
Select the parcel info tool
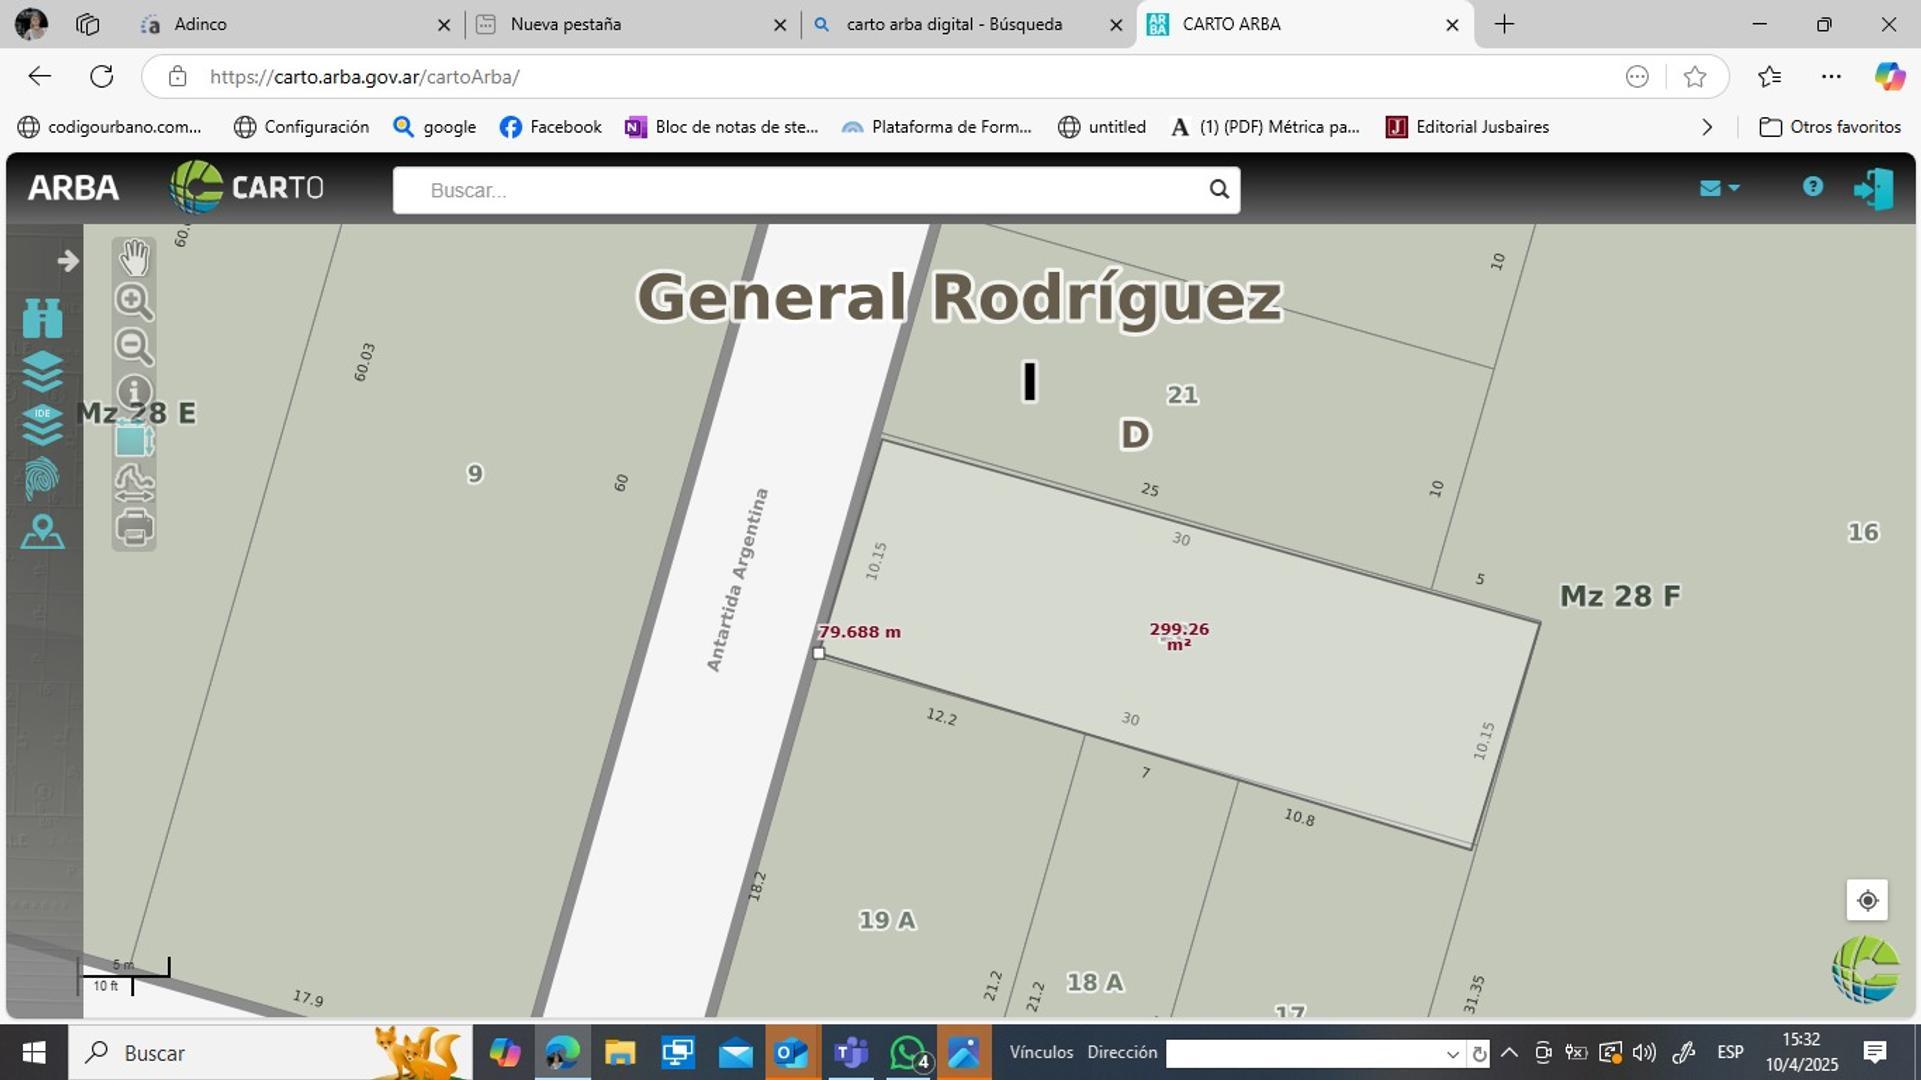coord(134,392)
